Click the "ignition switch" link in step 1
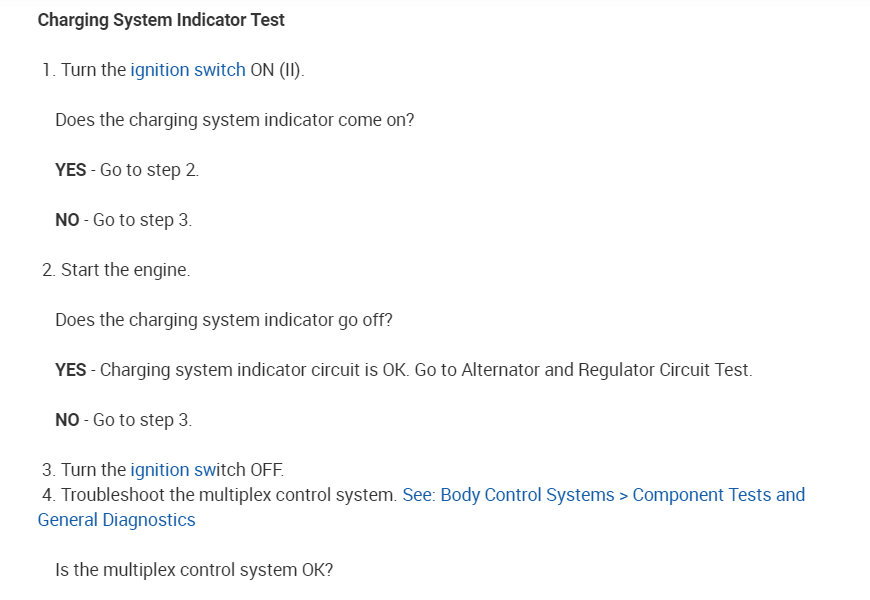Viewport: 870px width, 600px height. [x=188, y=70]
